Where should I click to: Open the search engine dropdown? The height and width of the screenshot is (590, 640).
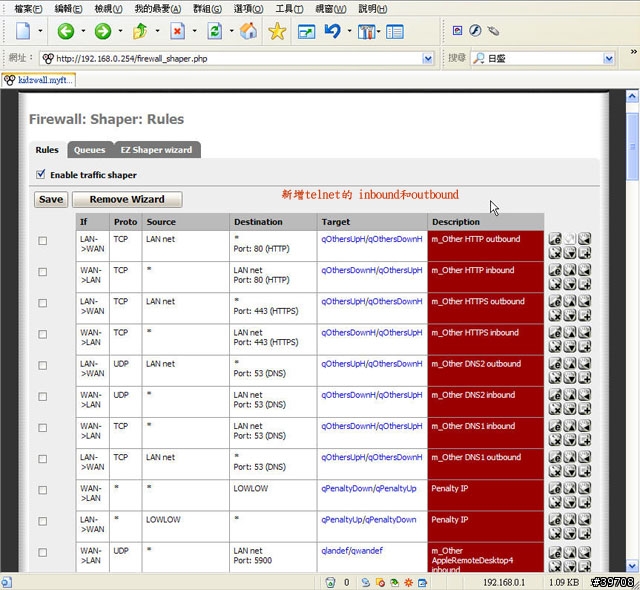click(609, 59)
